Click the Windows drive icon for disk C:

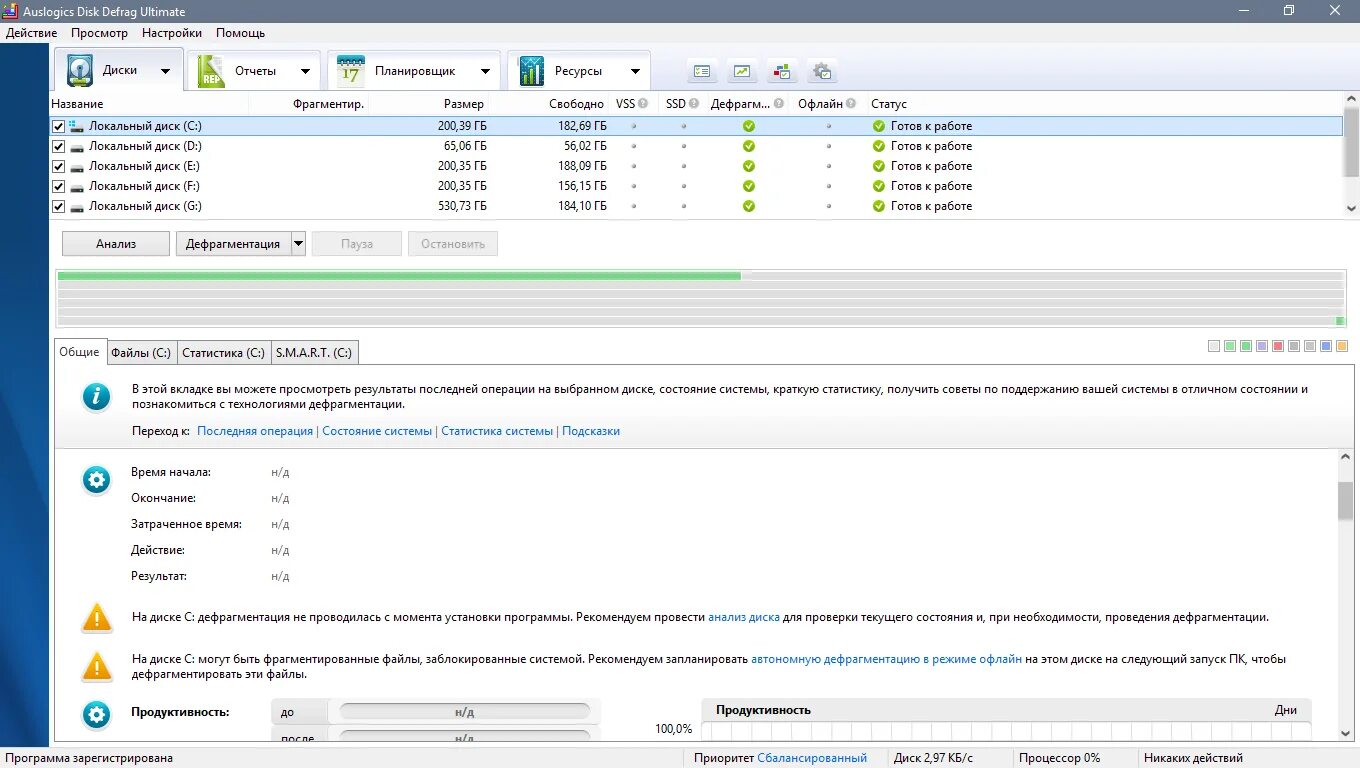(x=77, y=126)
